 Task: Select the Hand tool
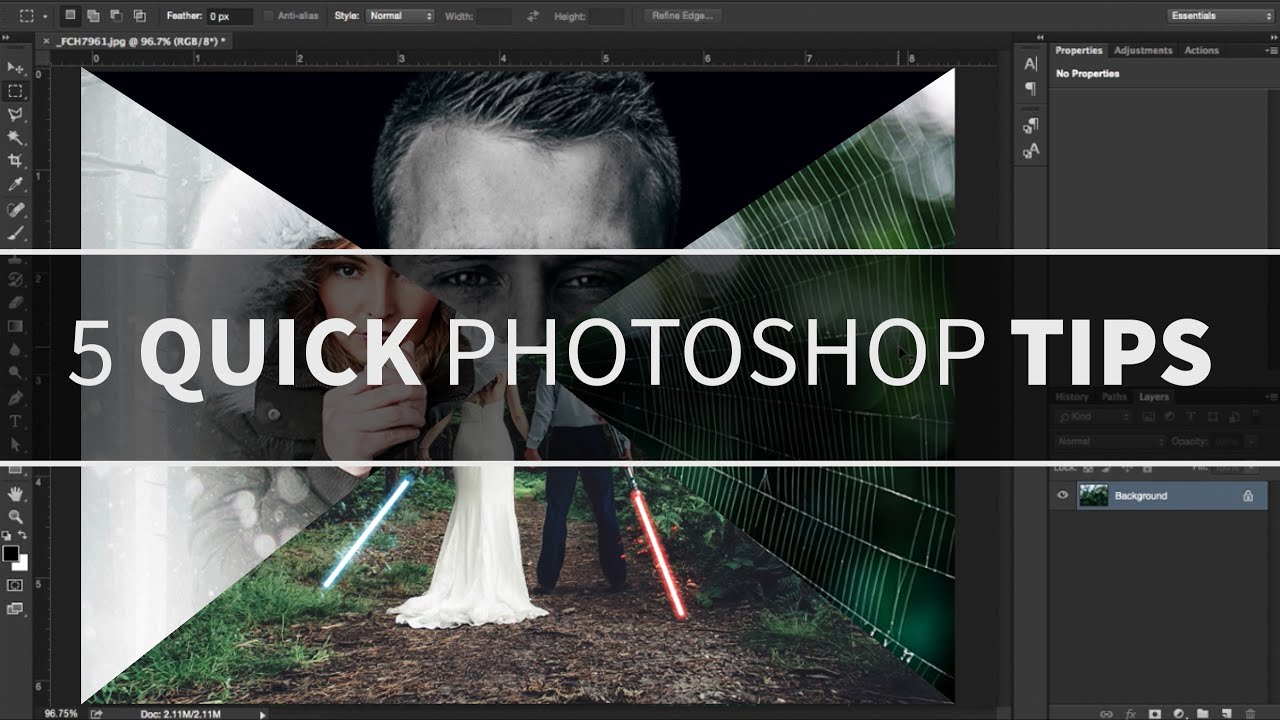coord(15,493)
